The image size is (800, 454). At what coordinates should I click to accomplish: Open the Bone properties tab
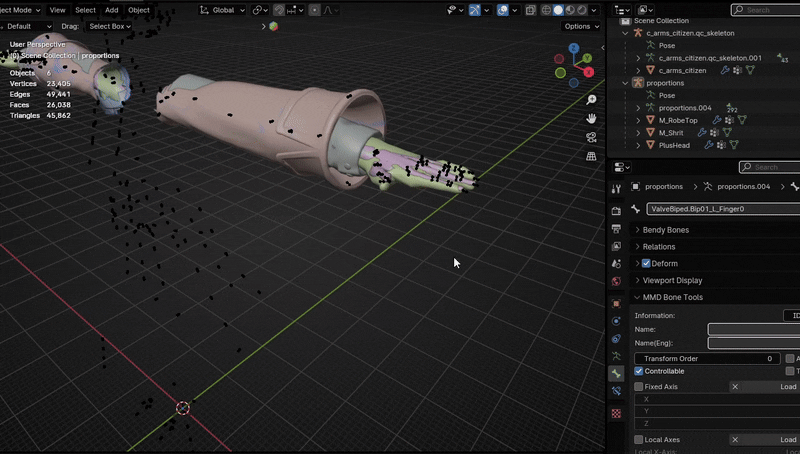[x=616, y=373]
